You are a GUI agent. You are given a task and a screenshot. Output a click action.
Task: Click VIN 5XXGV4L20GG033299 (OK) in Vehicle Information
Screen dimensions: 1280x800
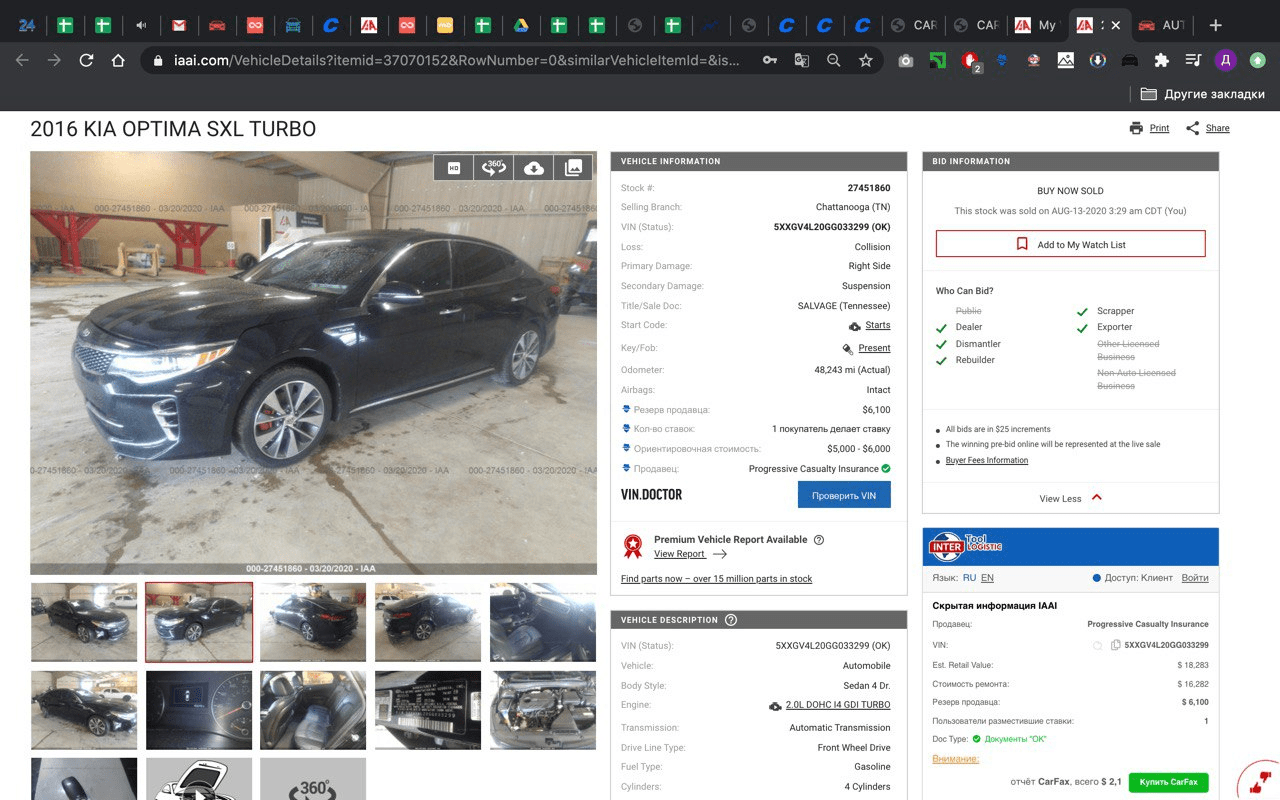tap(832, 227)
